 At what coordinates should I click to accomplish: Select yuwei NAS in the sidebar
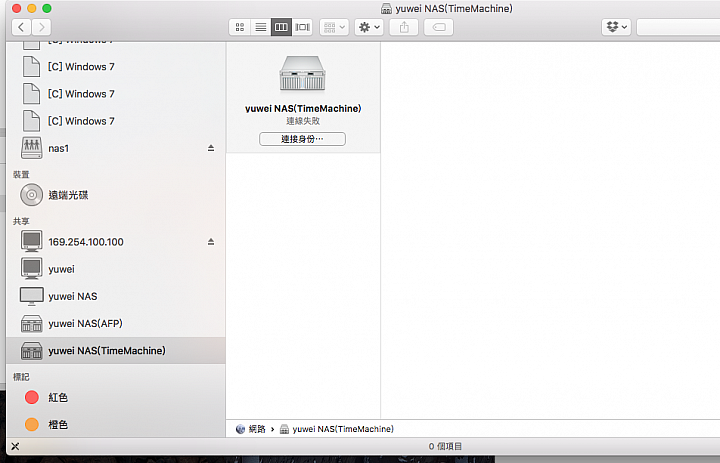116,296
